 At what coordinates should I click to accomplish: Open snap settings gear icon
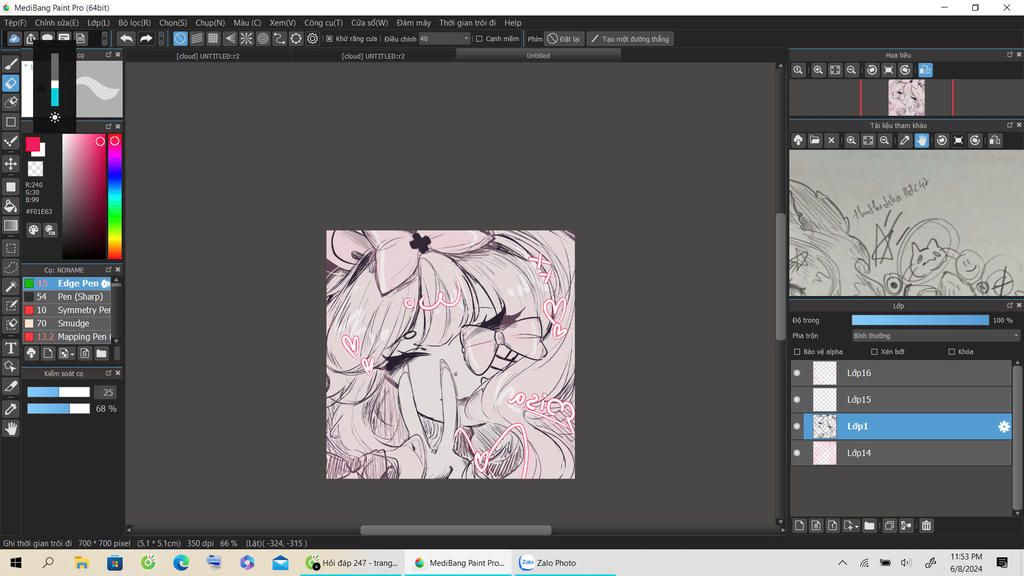point(313,39)
